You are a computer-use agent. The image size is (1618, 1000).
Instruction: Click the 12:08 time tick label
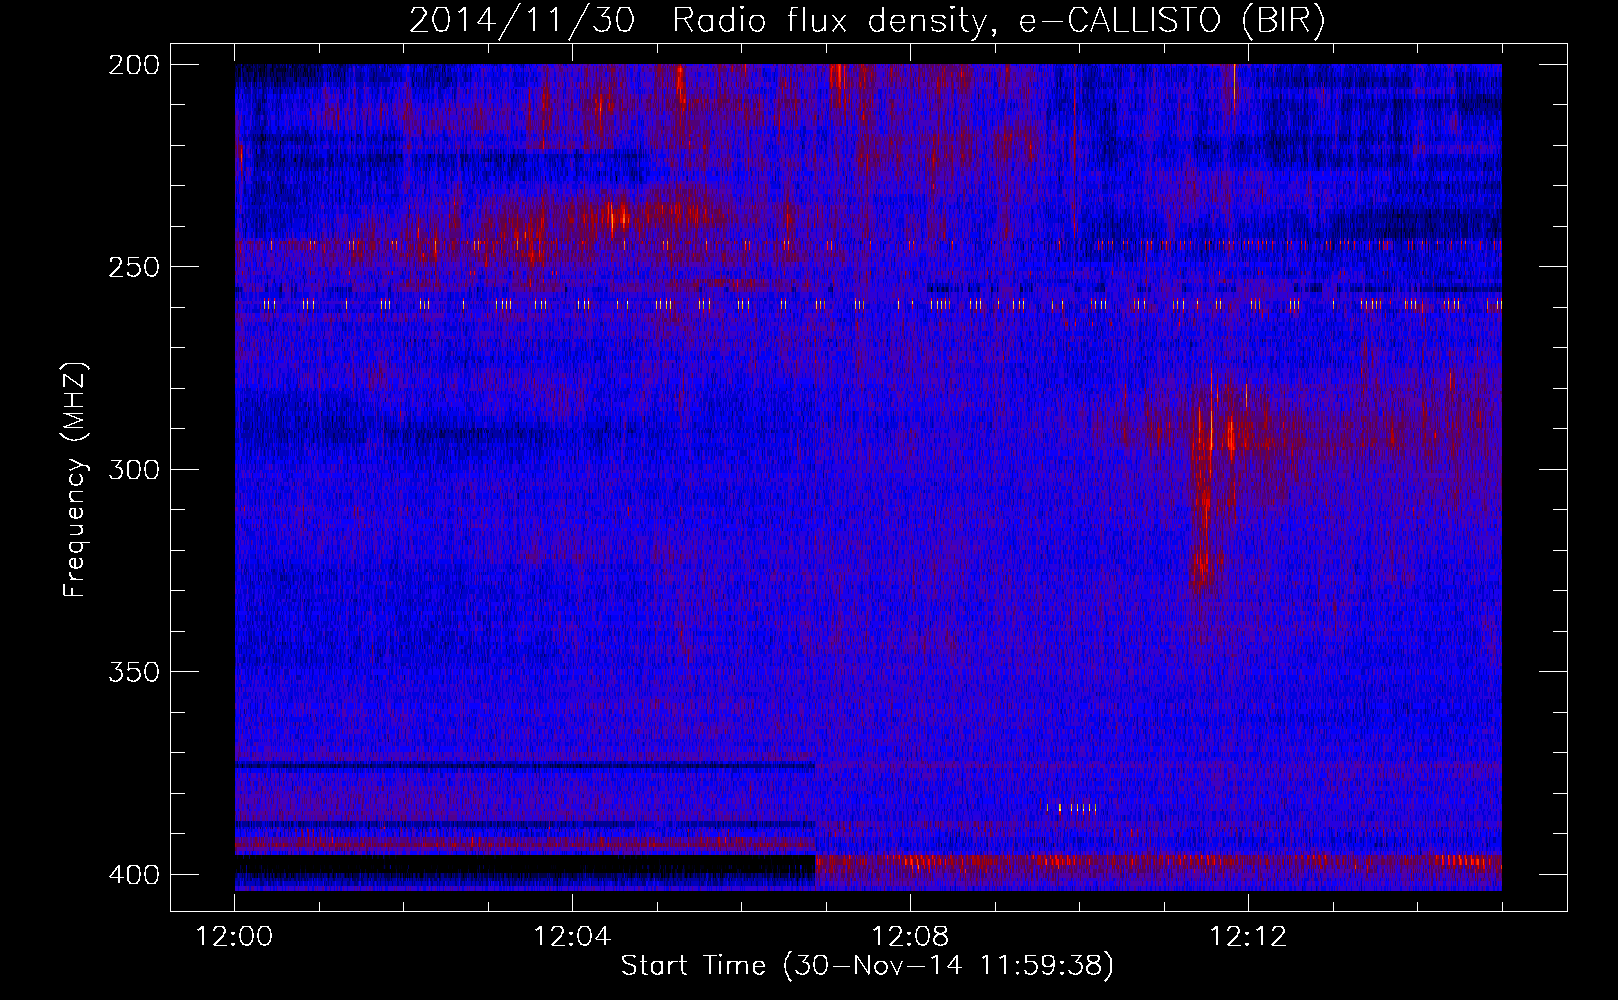click(910, 937)
